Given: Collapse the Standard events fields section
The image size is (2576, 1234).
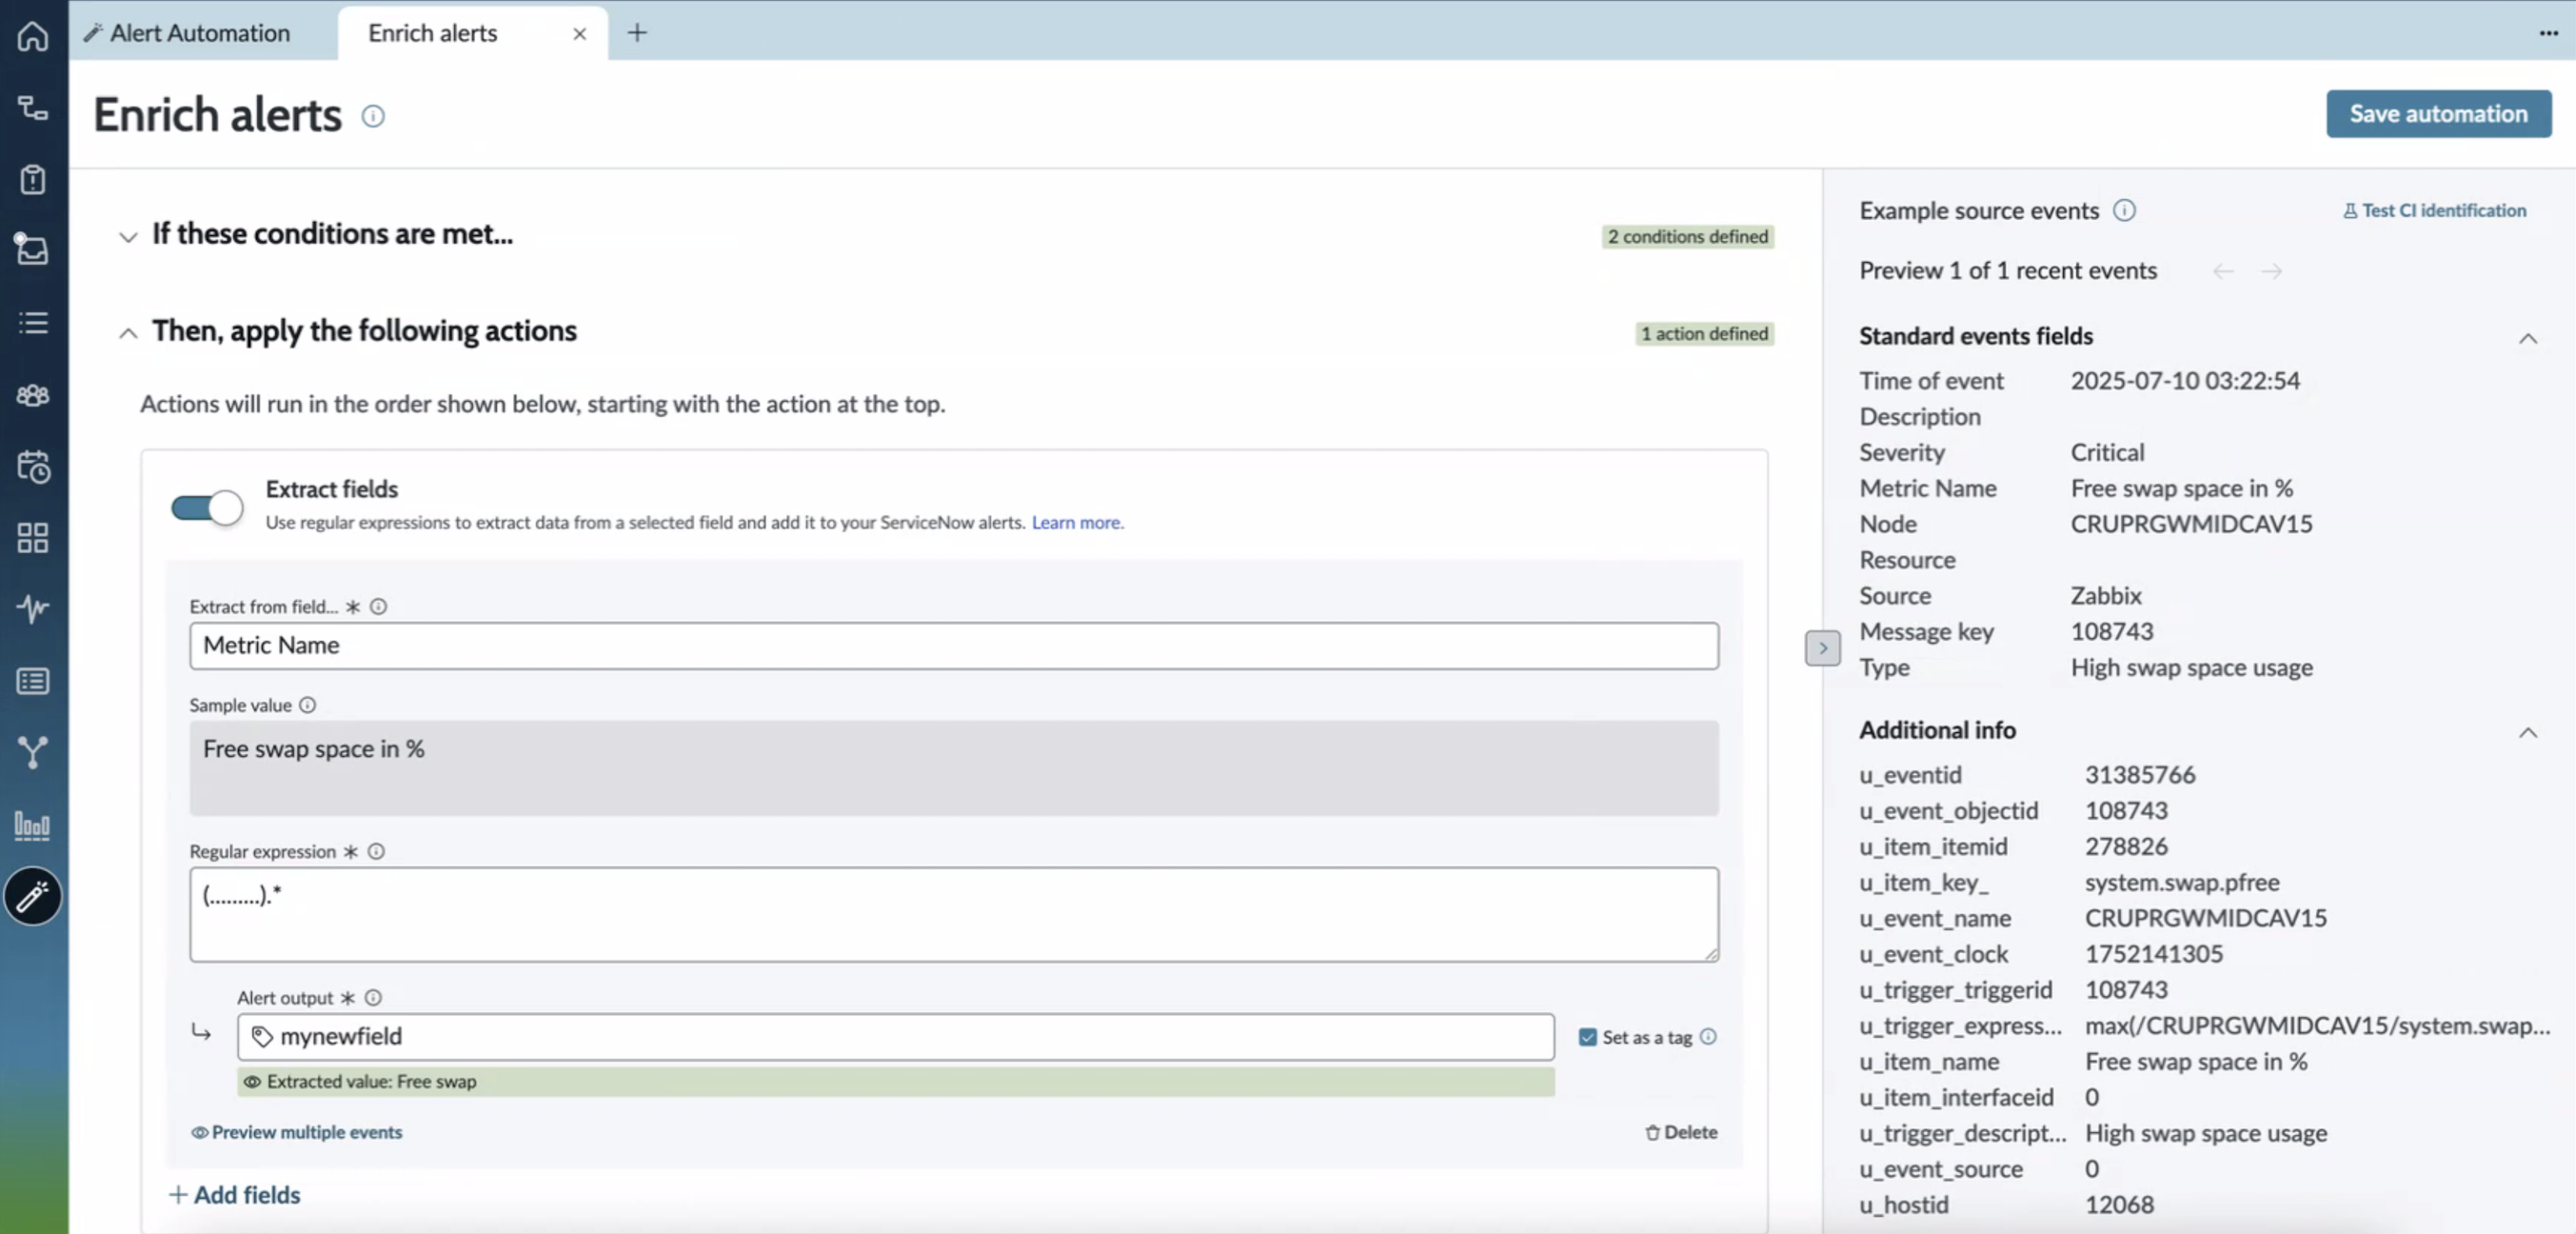Looking at the screenshot, I should [x=2527, y=338].
